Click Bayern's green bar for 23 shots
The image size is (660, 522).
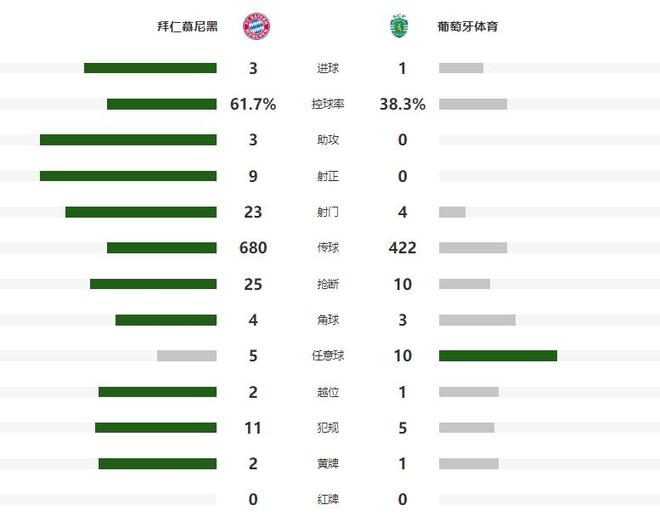141,212
